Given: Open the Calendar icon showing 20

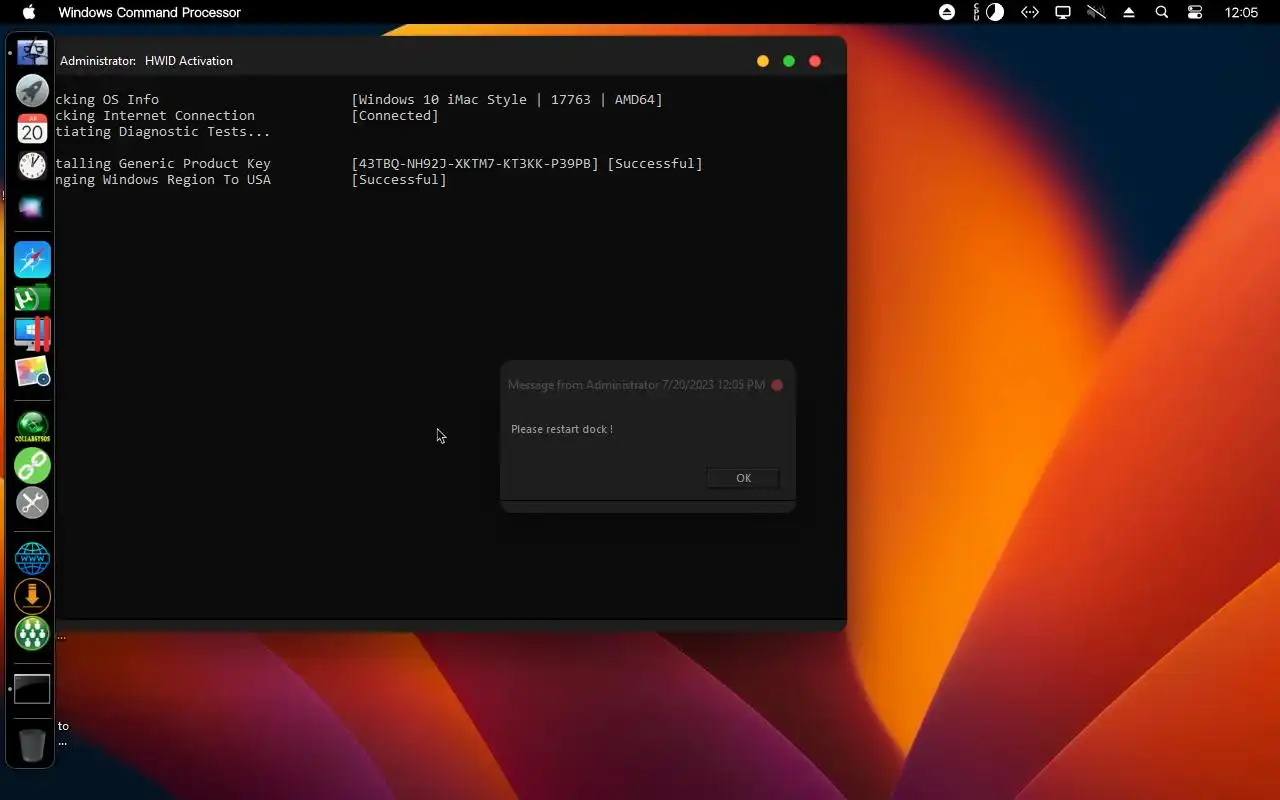Looking at the screenshot, I should pyautogui.click(x=32, y=128).
